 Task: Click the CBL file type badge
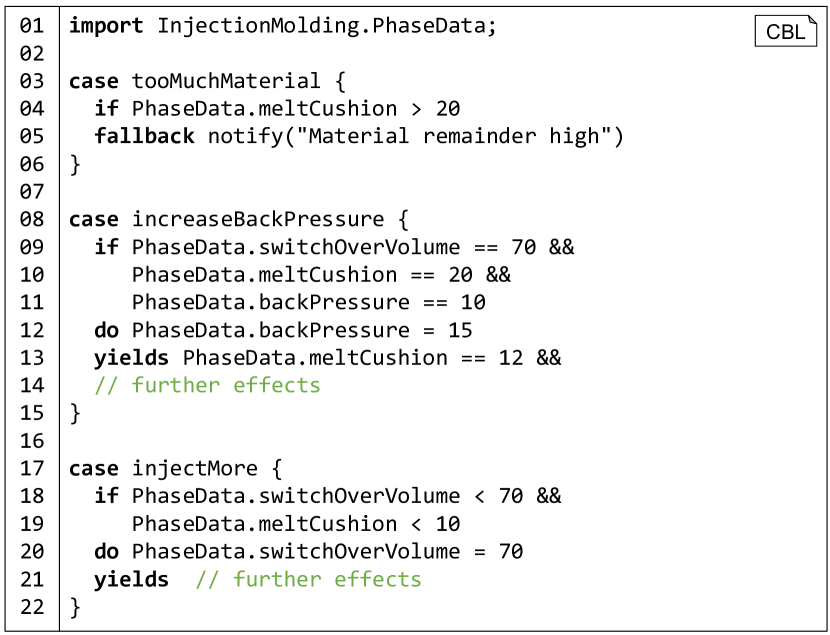click(x=786, y=31)
